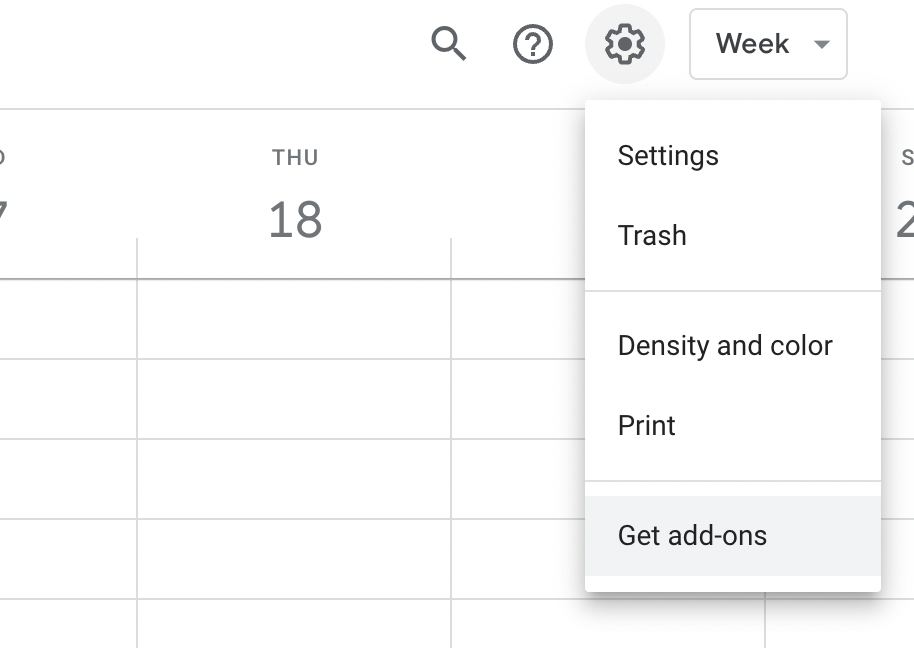This screenshot has width=914, height=648.
Task: Select Thursday date number 18
Action: (295, 220)
